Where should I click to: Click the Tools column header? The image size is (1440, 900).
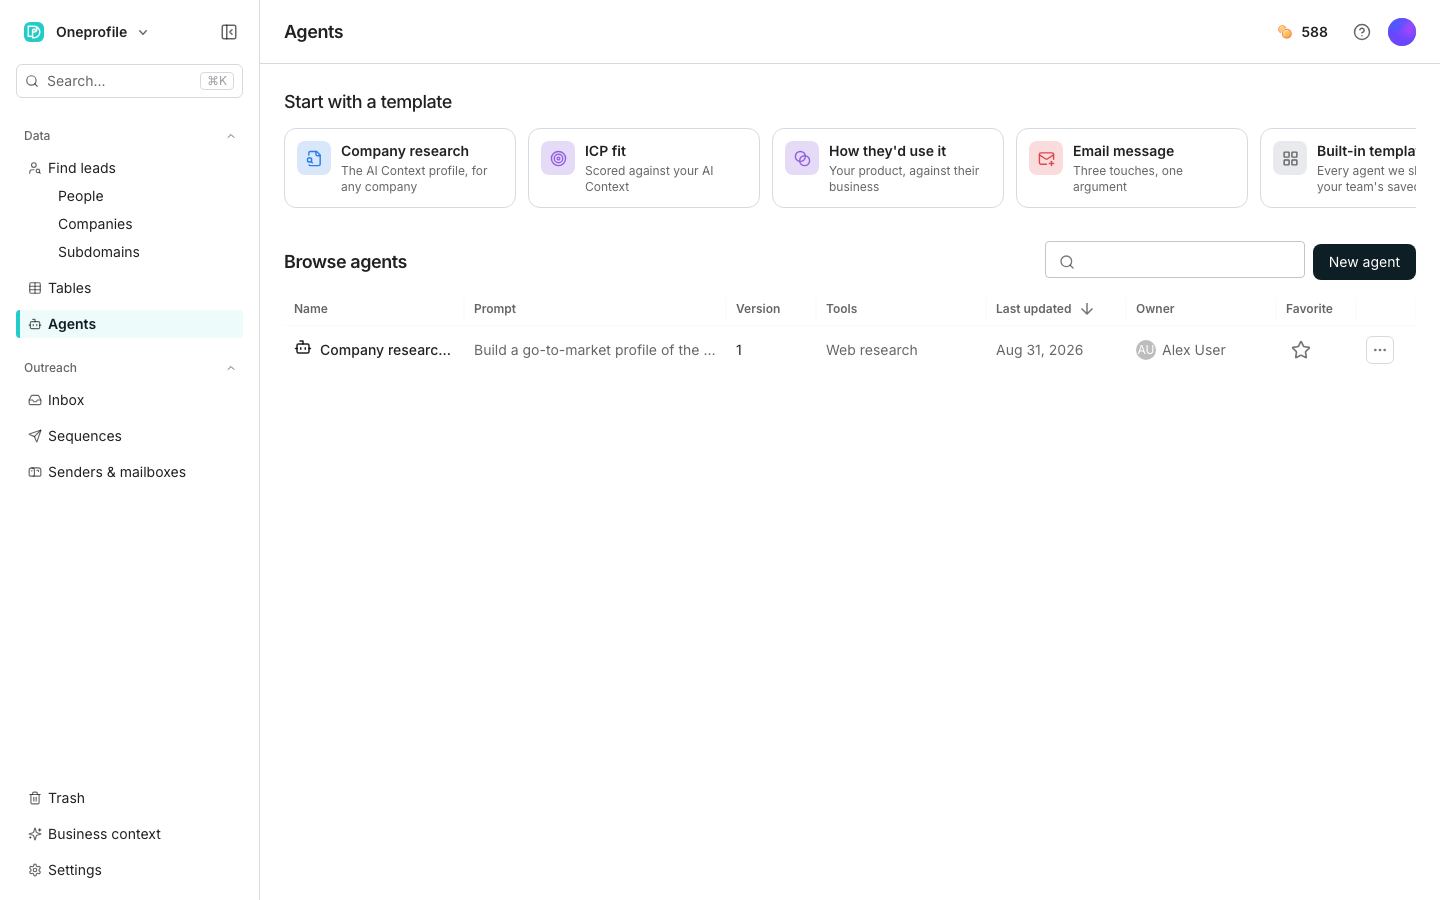pos(841,309)
